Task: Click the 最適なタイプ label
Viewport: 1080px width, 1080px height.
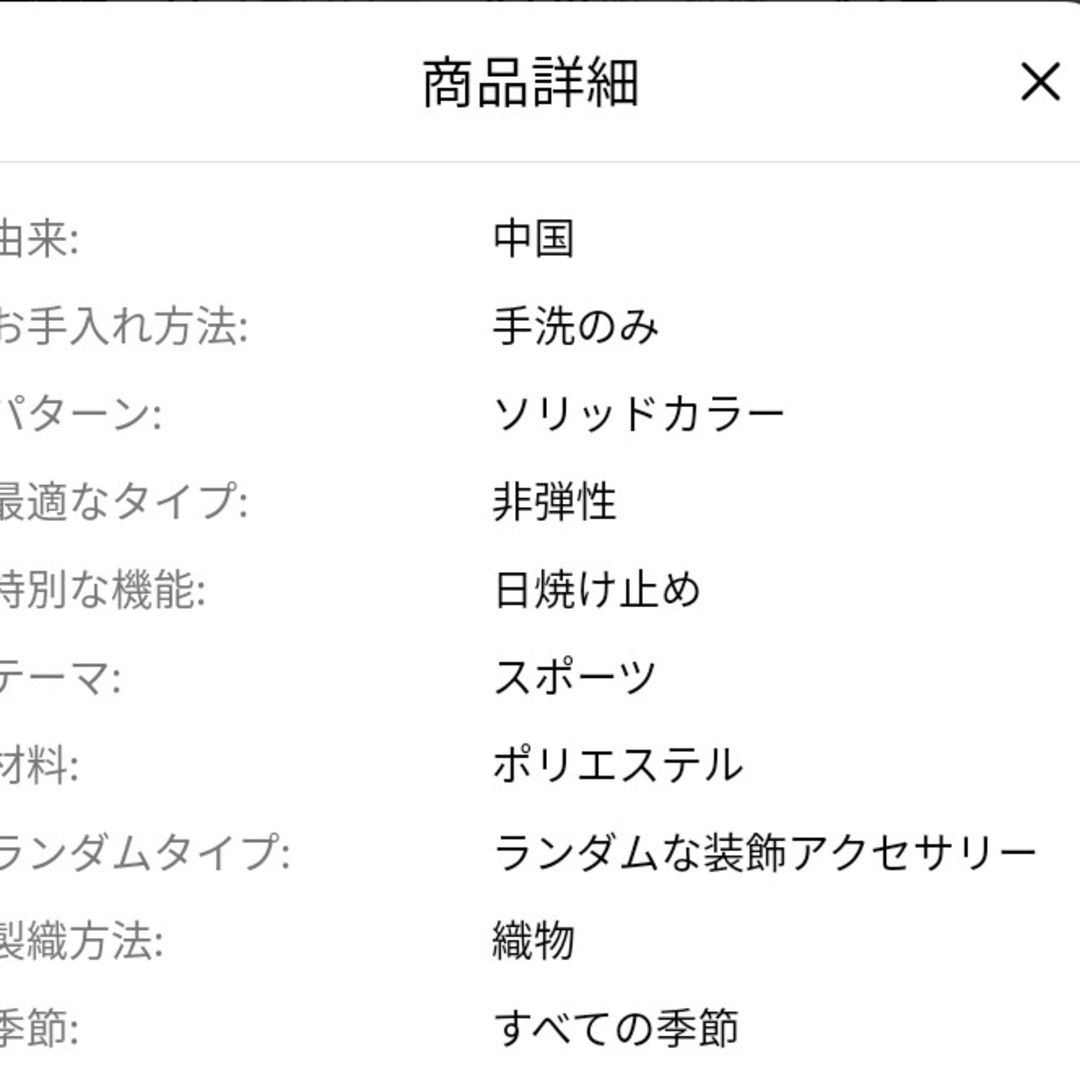Action: (x=123, y=502)
